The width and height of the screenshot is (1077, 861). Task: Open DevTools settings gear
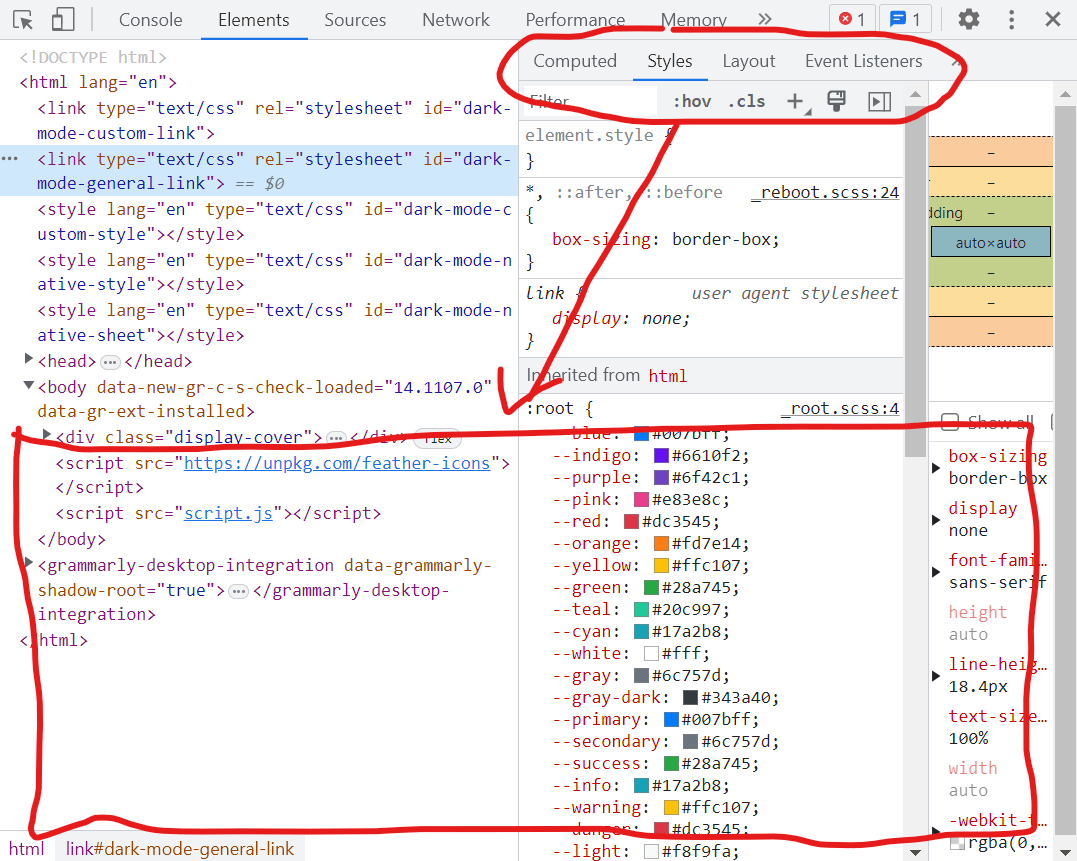968,19
